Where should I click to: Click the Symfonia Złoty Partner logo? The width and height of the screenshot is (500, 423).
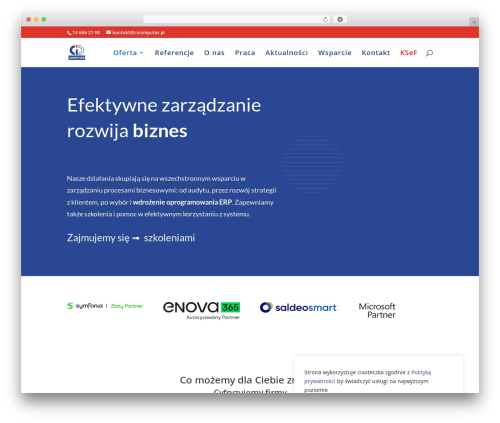pyautogui.click(x=105, y=306)
